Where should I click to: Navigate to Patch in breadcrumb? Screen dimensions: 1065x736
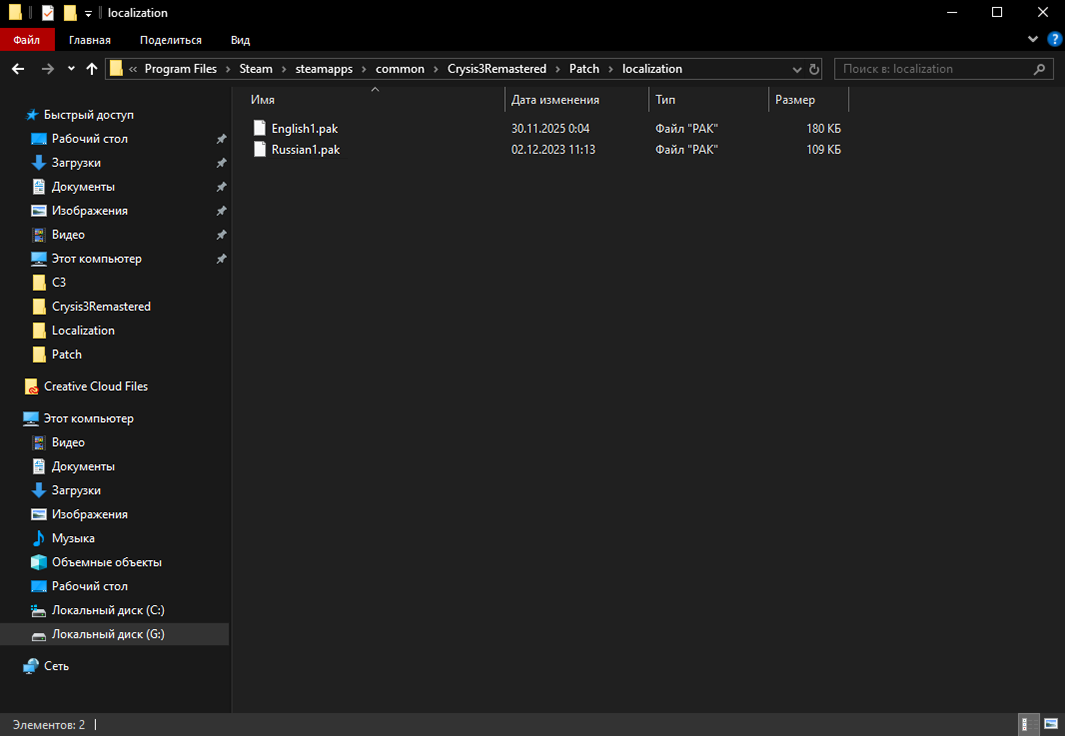pos(584,69)
